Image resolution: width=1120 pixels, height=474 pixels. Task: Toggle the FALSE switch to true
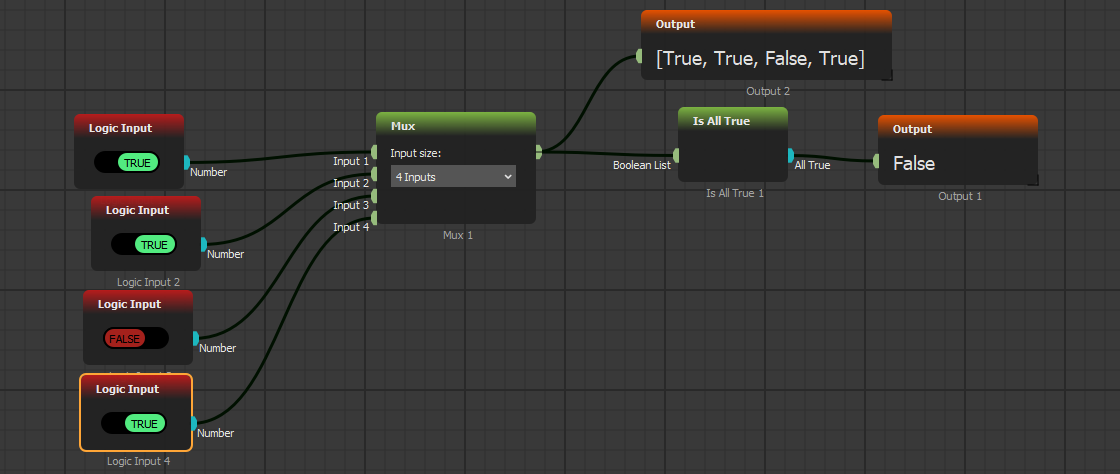[135, 338]
